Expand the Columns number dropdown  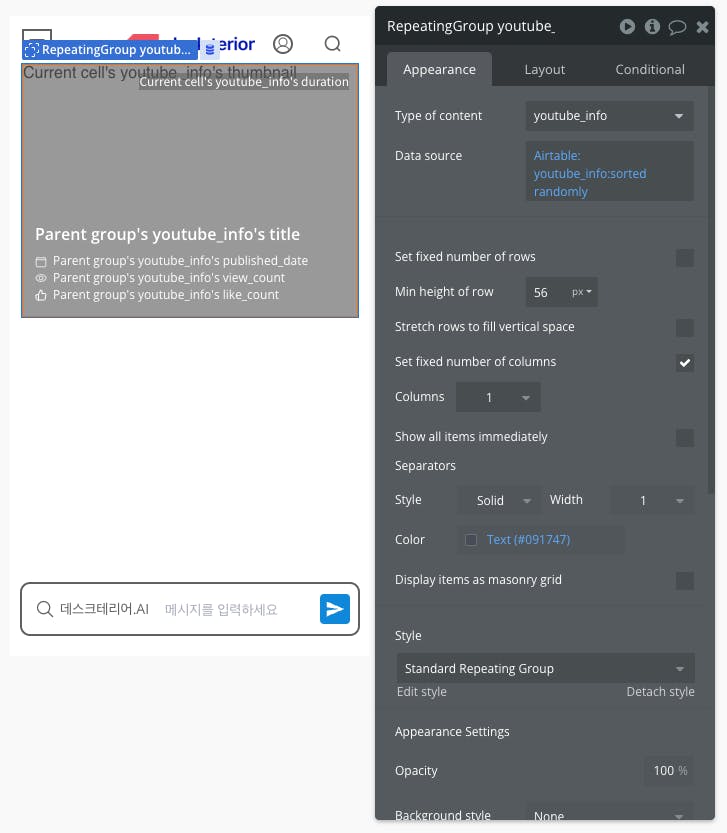click(498, 397)
